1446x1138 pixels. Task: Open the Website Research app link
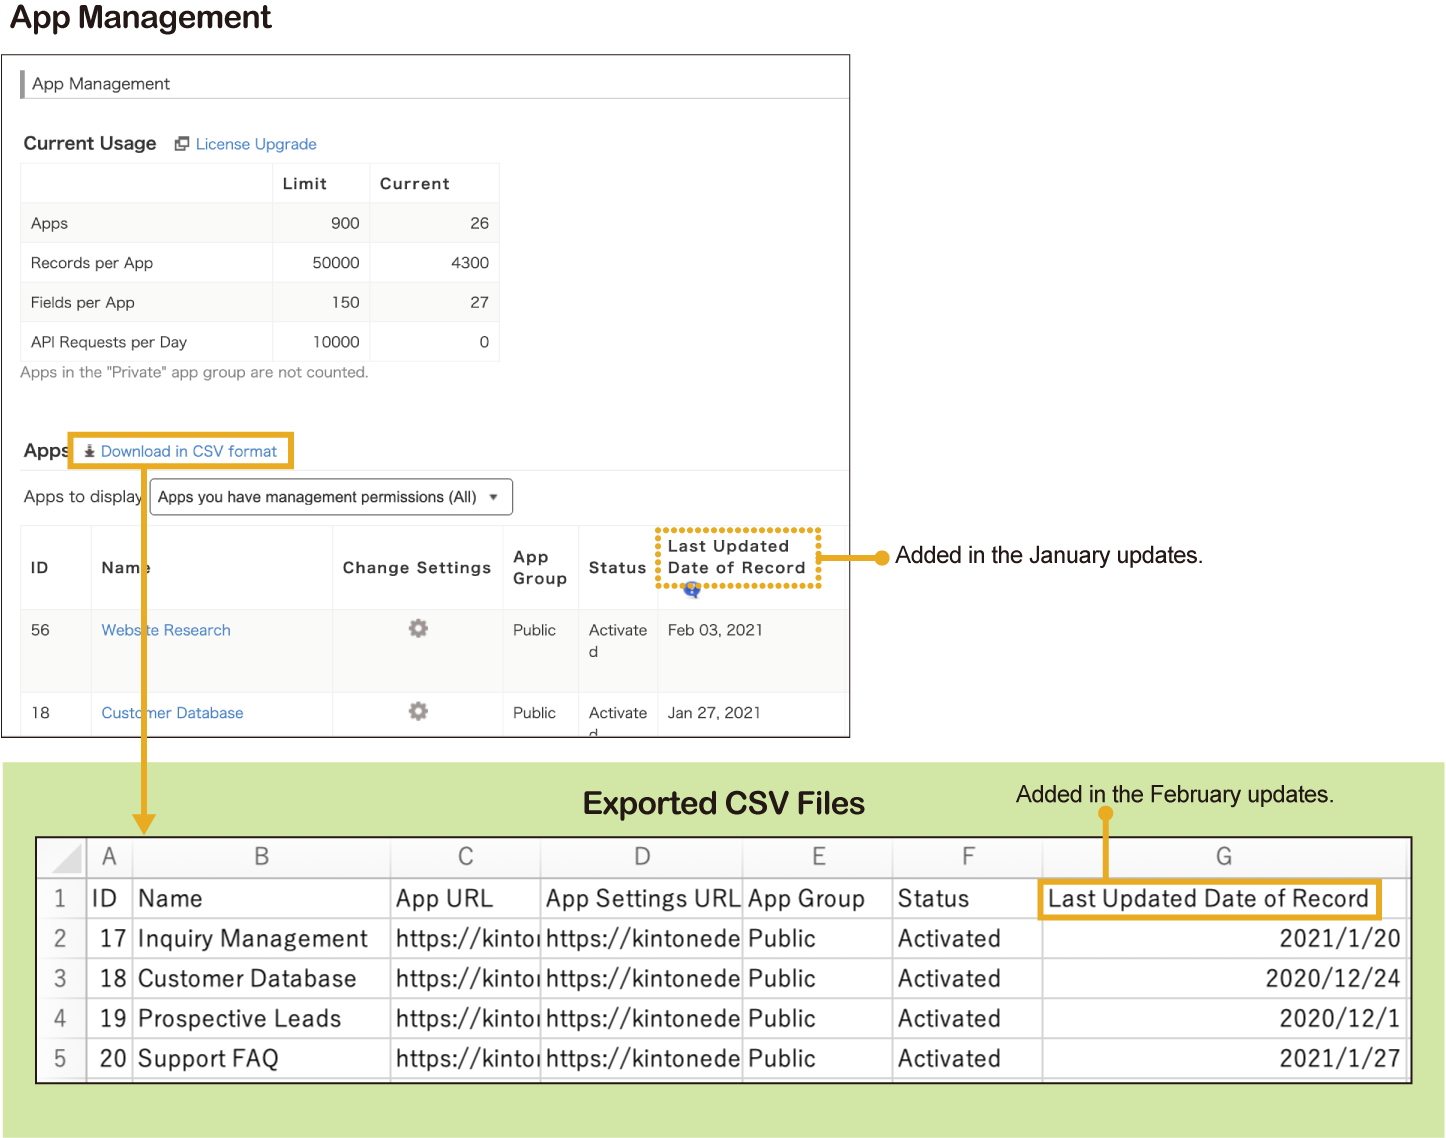coord(166,630)
